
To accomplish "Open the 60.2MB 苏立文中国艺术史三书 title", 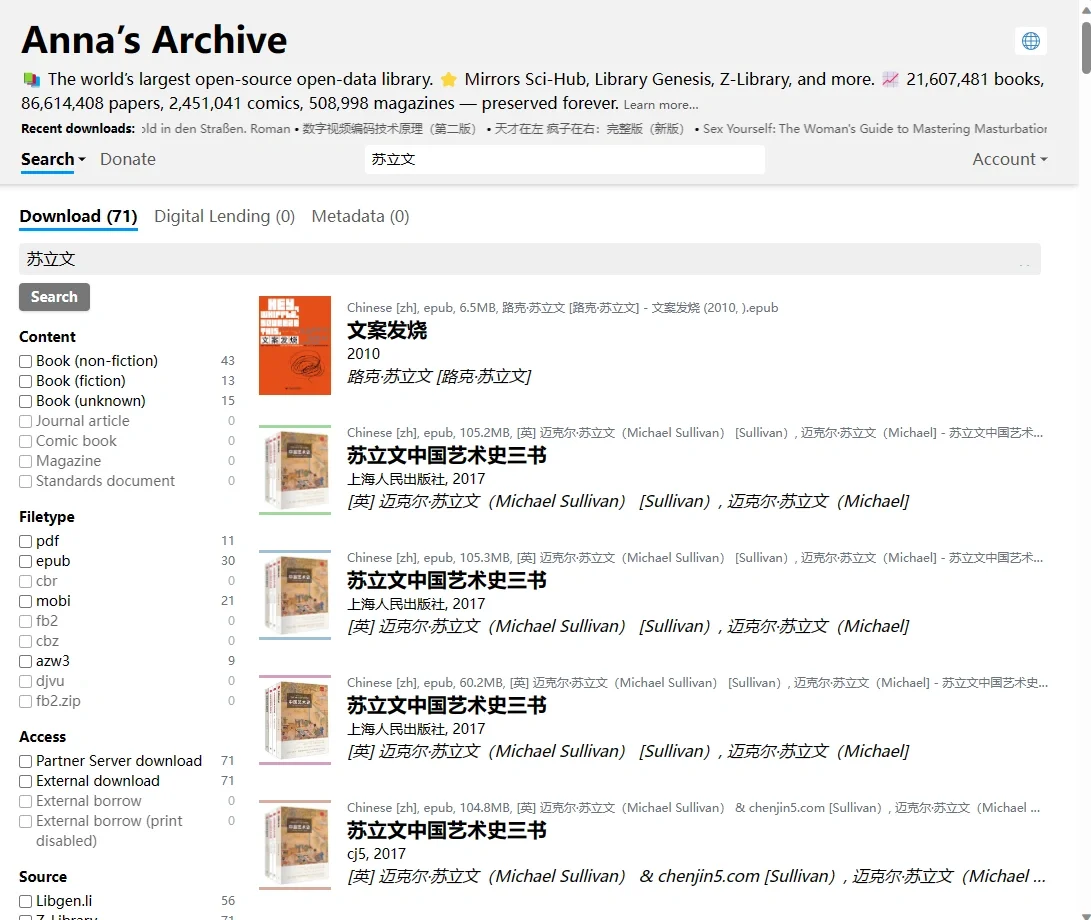I will tap(447, 706).
